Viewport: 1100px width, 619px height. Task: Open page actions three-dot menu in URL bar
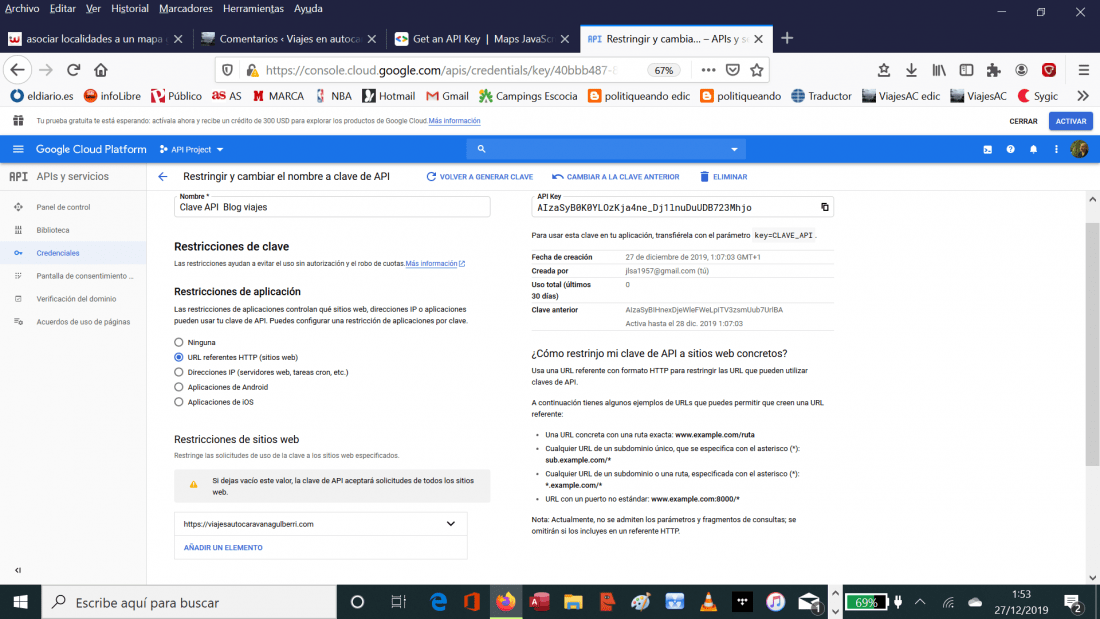[708, 70]
